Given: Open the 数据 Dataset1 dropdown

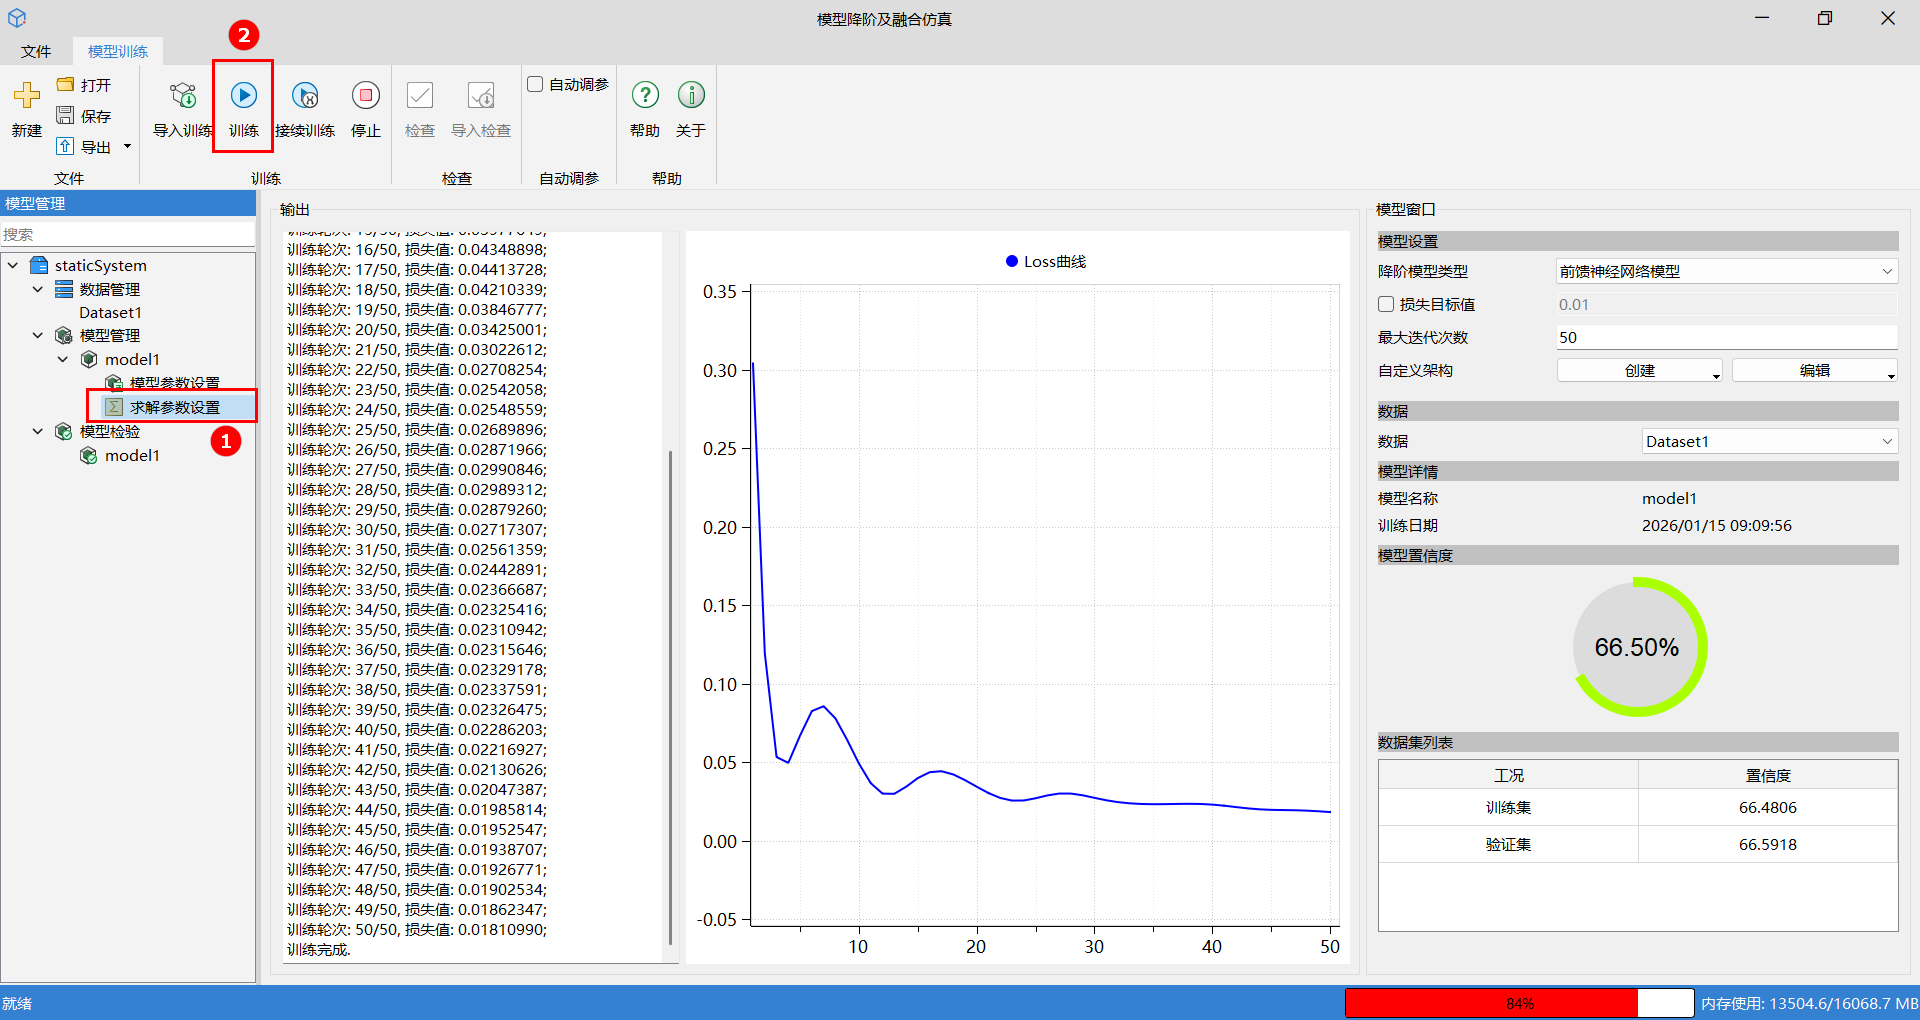Looking at the screenshot, I should pos(1769,442).
